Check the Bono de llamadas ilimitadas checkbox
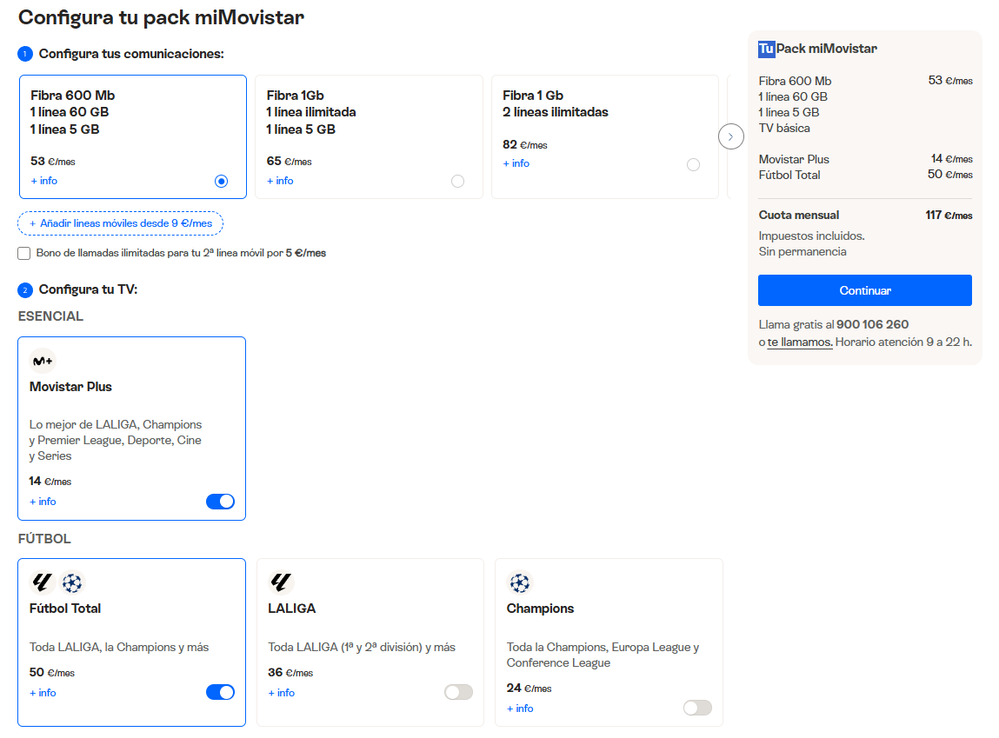 (24, 254)
